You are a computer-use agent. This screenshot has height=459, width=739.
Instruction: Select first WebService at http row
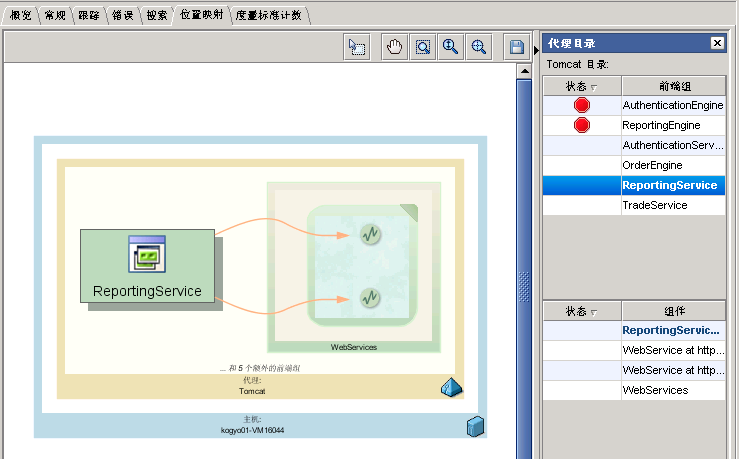634,350
